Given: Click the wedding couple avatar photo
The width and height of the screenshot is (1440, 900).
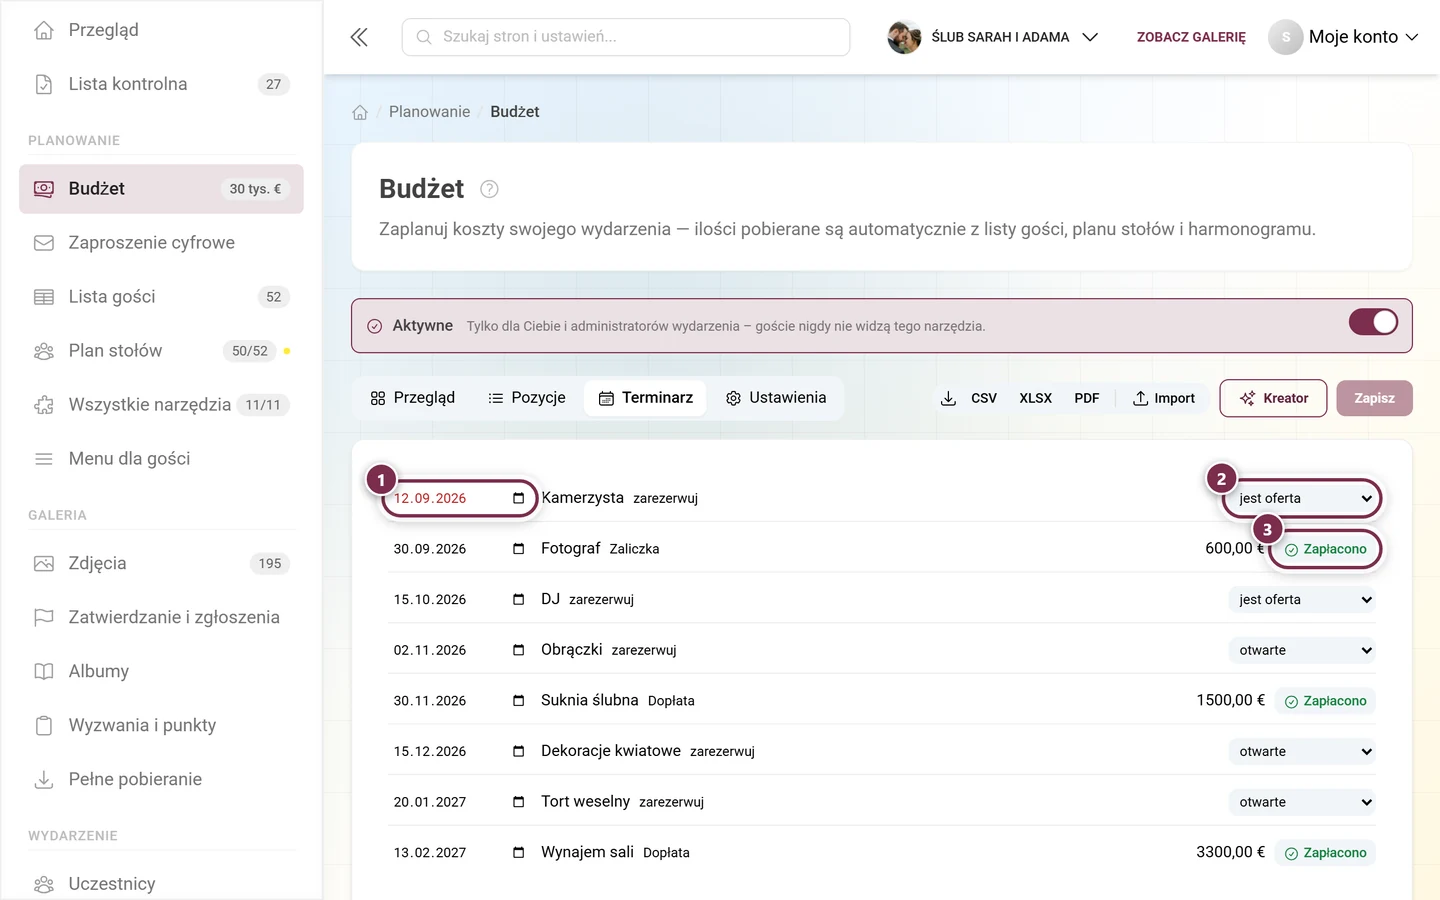Looking at the screenshot, I should coord(904,37).
